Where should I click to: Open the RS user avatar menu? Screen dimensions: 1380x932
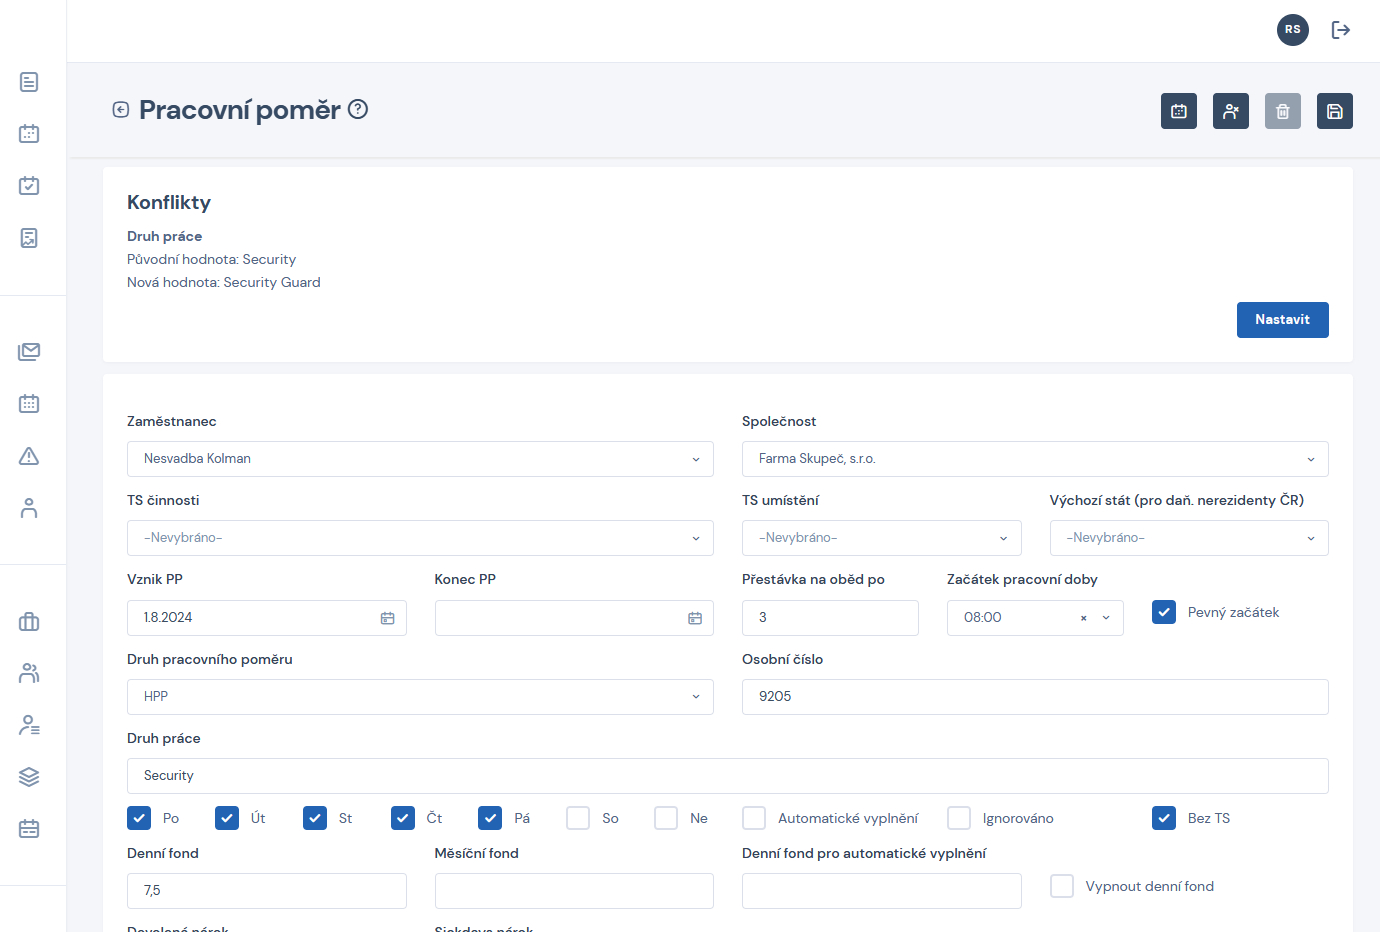point(1292,30)
